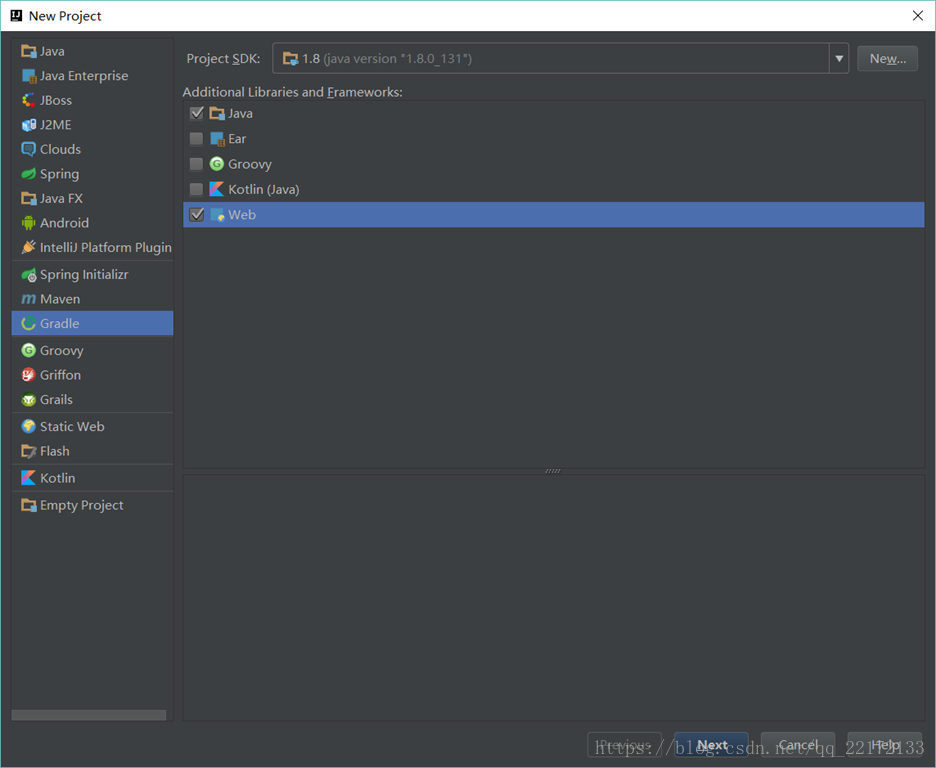Click the Clouds icon
The height and width of the screenshot is (768, 936).
click(29, 149)
